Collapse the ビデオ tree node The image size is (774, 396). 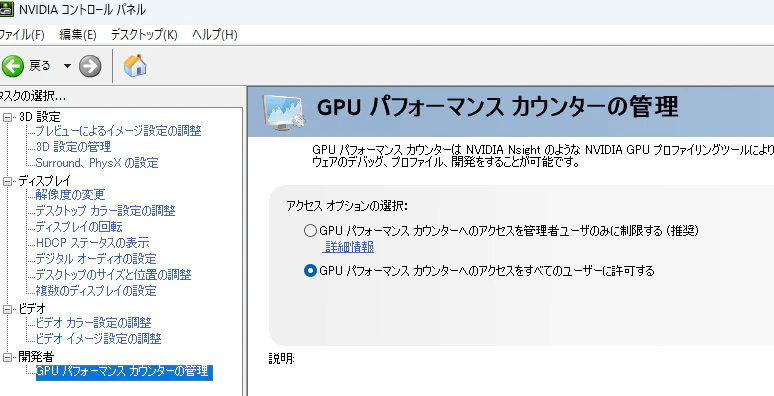pyautogui.click(x=7, y=309)
